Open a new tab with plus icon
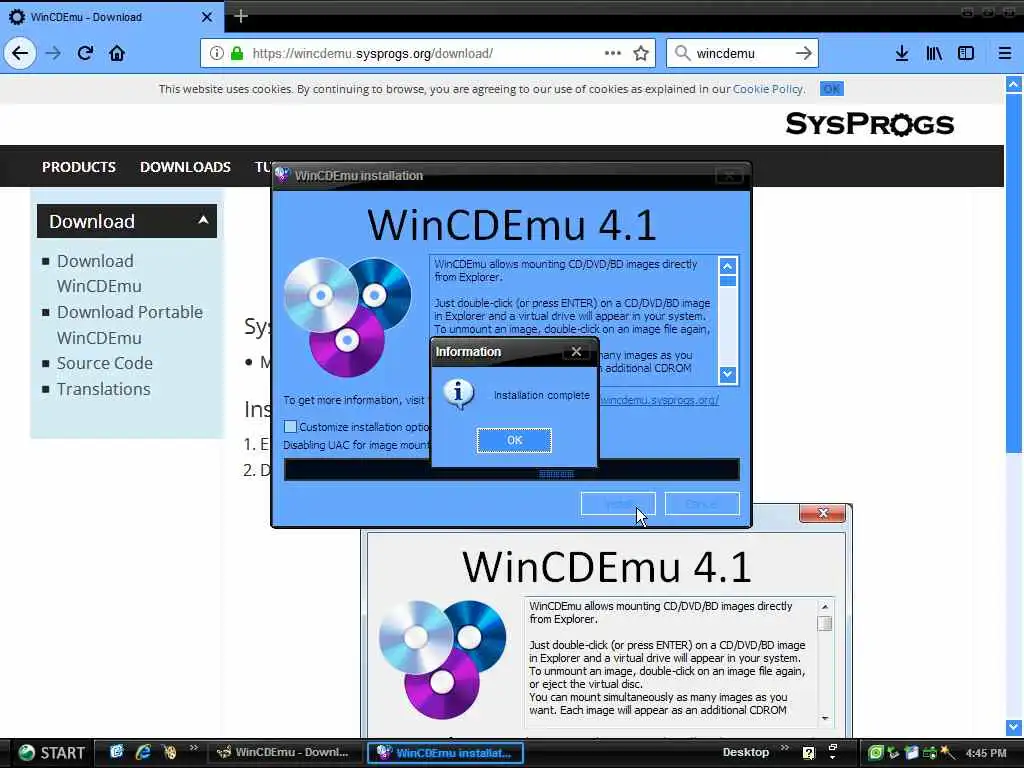1024x768 pixels. pyautogui.click(x=240, y=16)
